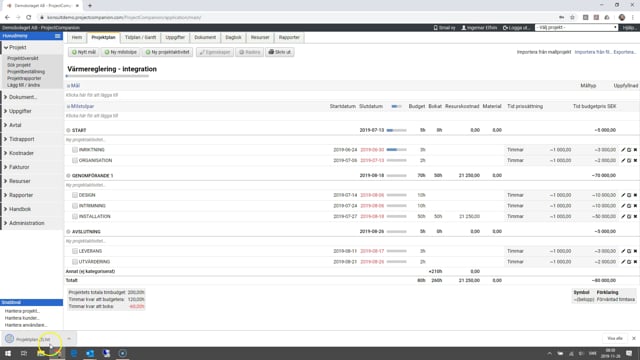
Task: Tick the INTRIMNING activity checkbox
Action: (75, 206)
